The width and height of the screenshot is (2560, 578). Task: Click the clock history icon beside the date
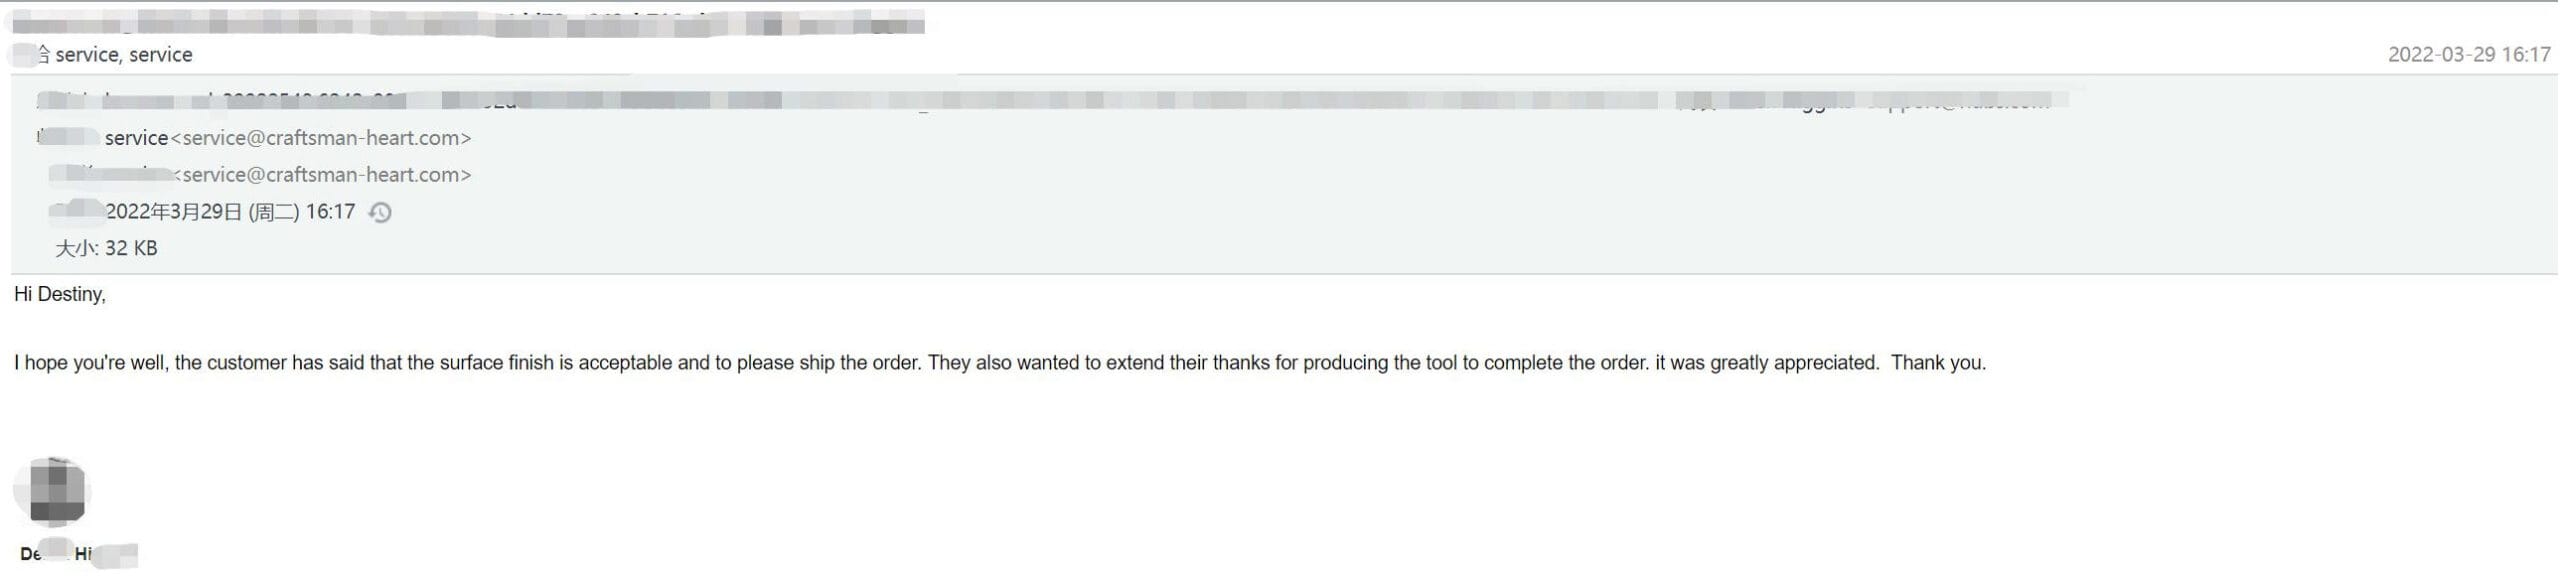pyautogui.click(x=380, y=212)
